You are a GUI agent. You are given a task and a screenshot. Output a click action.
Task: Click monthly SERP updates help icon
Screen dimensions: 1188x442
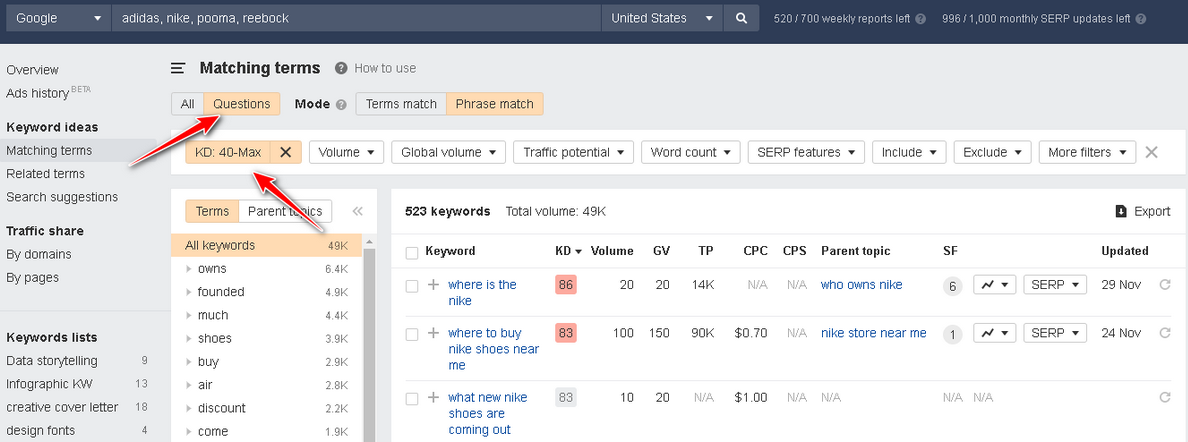click(1141, 19)
